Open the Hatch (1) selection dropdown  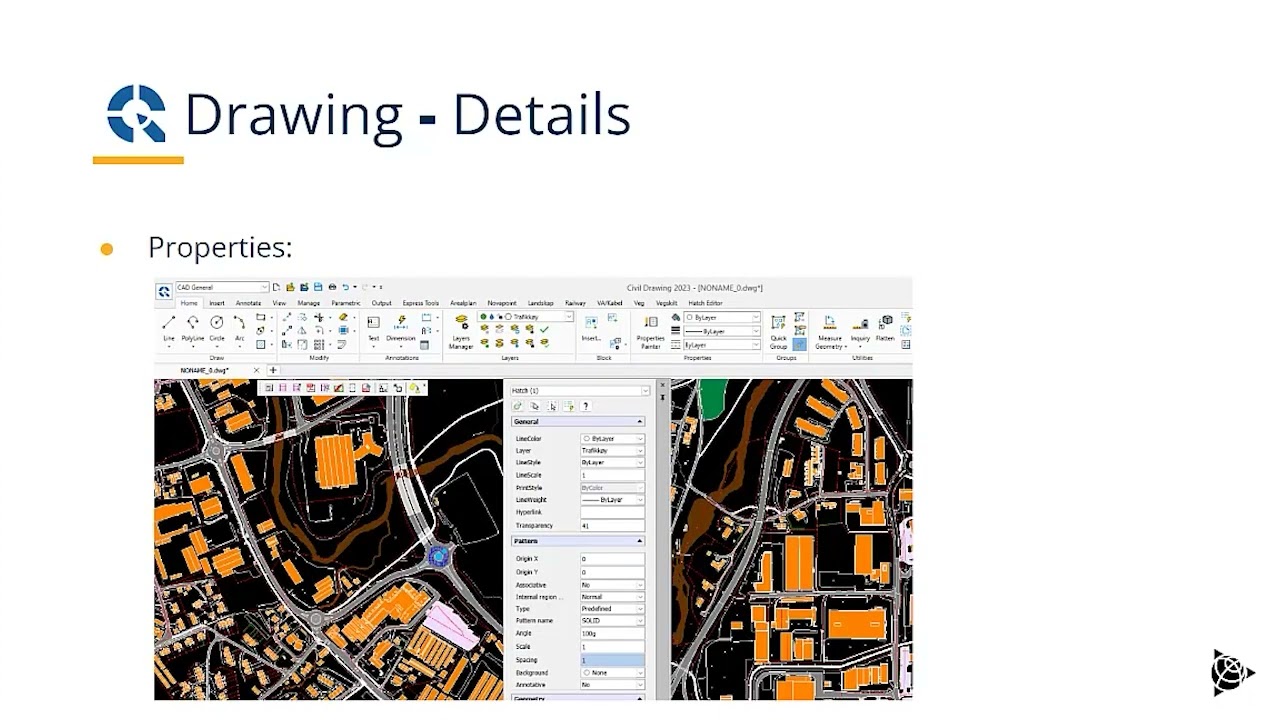[x=580, y=390]
